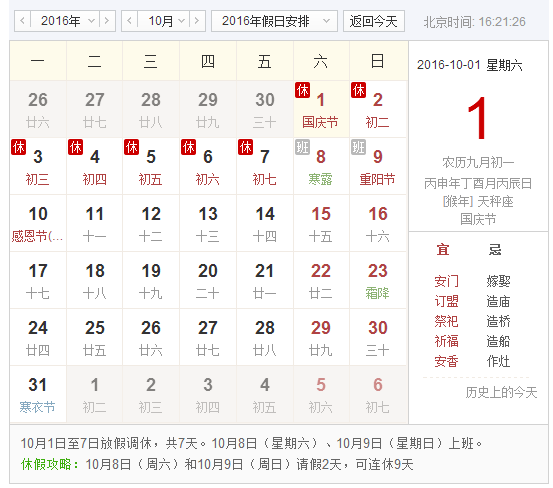The height and width of the screenshot is (488, 553).
Task: Select October 16 十六
Action: pos(378,223)
